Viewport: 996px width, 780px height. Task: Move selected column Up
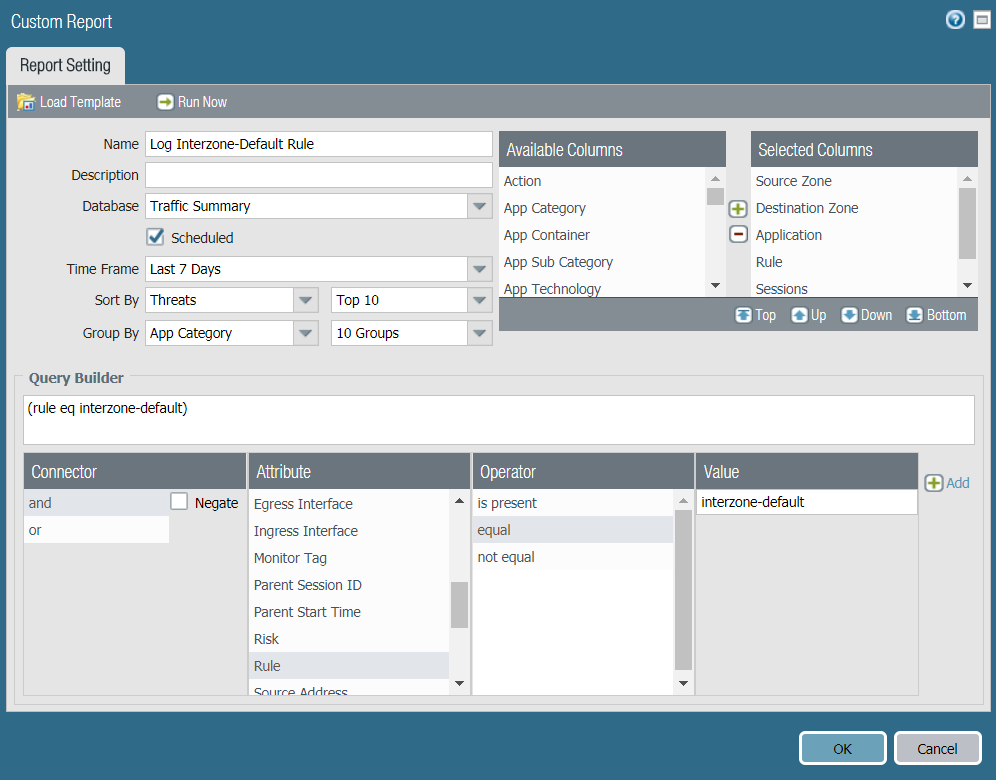tap(809, 315)
